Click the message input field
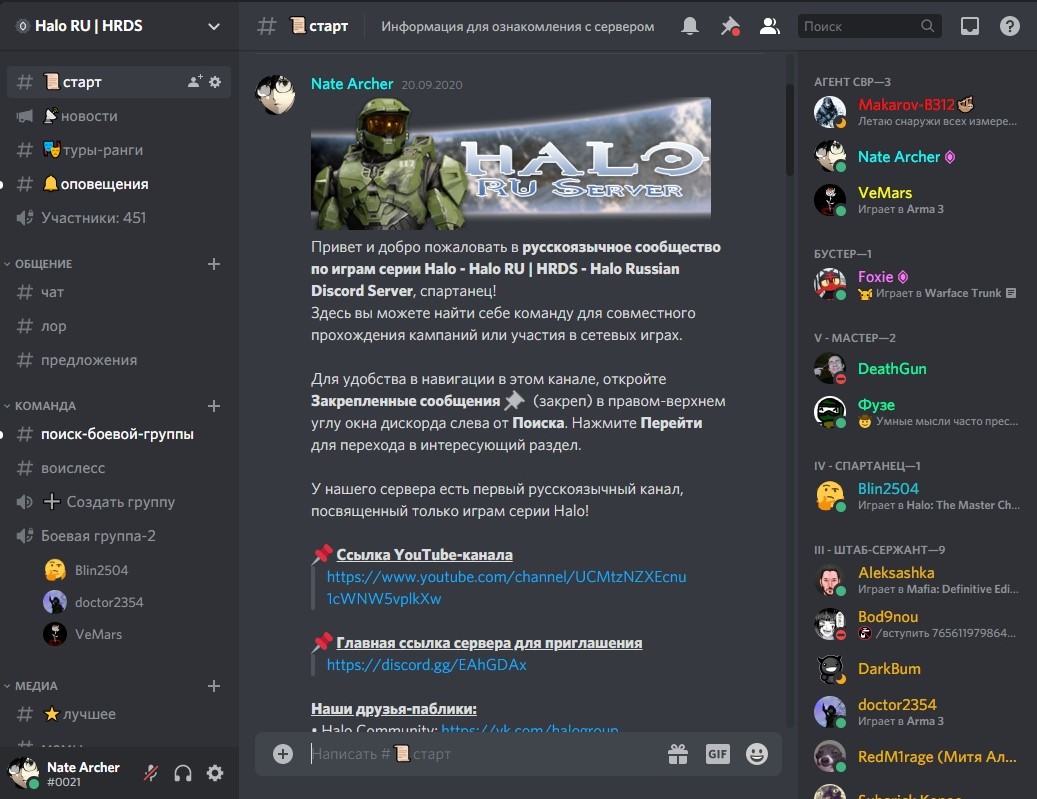This screenshot has width=1037, height=799. click(x=483, y=754)
